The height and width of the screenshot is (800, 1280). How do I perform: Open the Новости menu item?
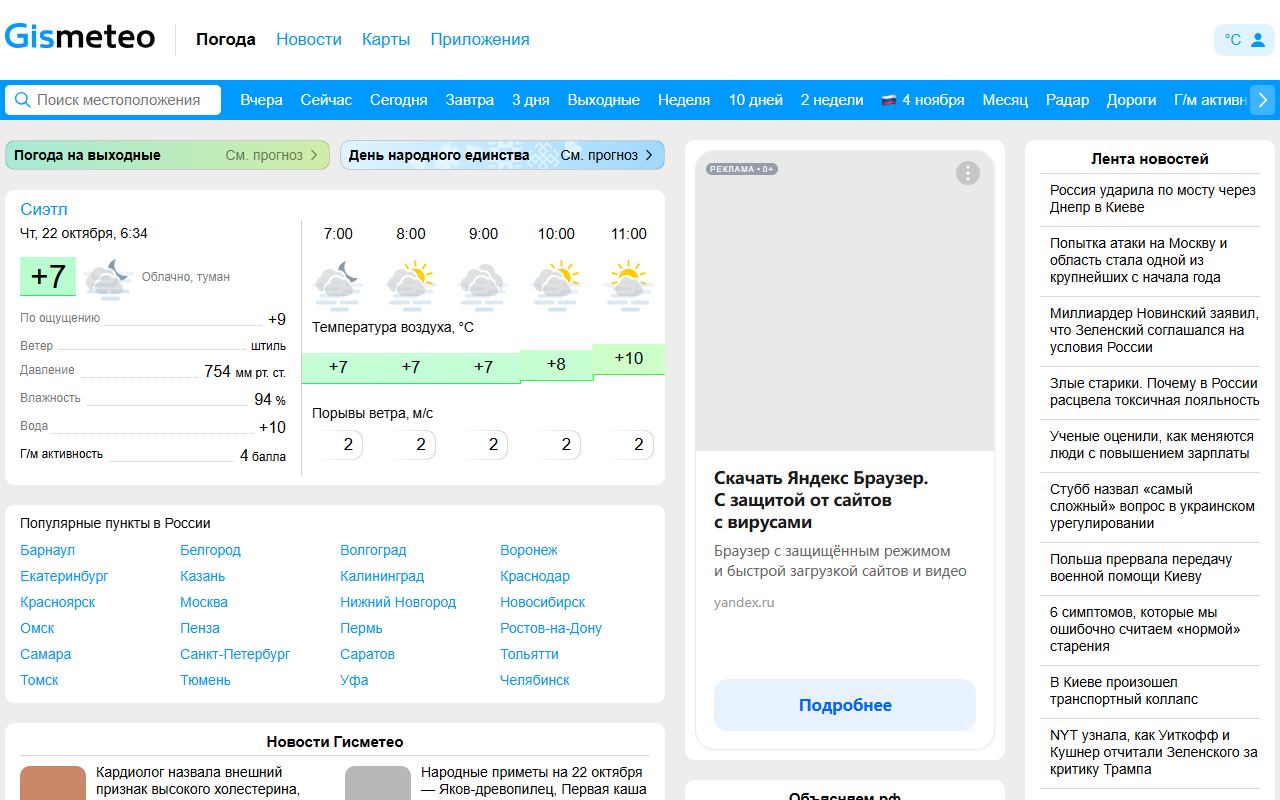309,39
